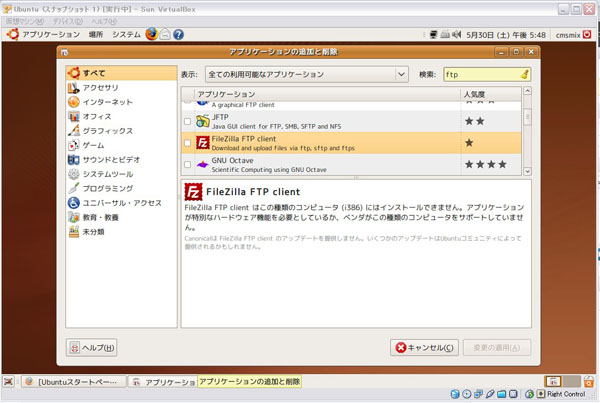Image resolution: width=600 pixels, height=403 pixels.
Task: Select the 教育・教養 category icon
Action: click(73, 217)
